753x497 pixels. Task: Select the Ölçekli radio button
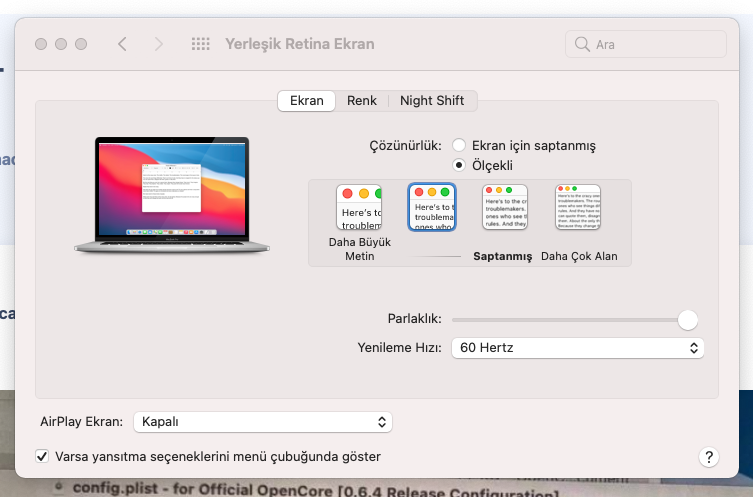(x=459, y=164)
